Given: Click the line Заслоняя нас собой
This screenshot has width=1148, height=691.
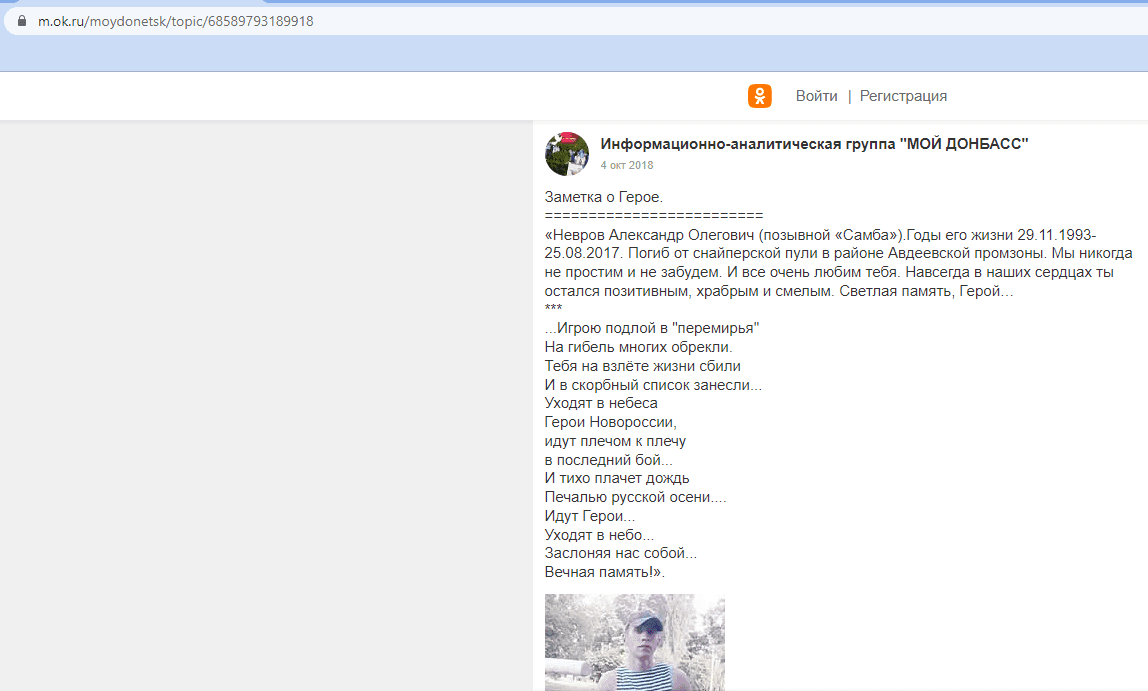Looking at the screenshot, I should (x=621, y=553).
